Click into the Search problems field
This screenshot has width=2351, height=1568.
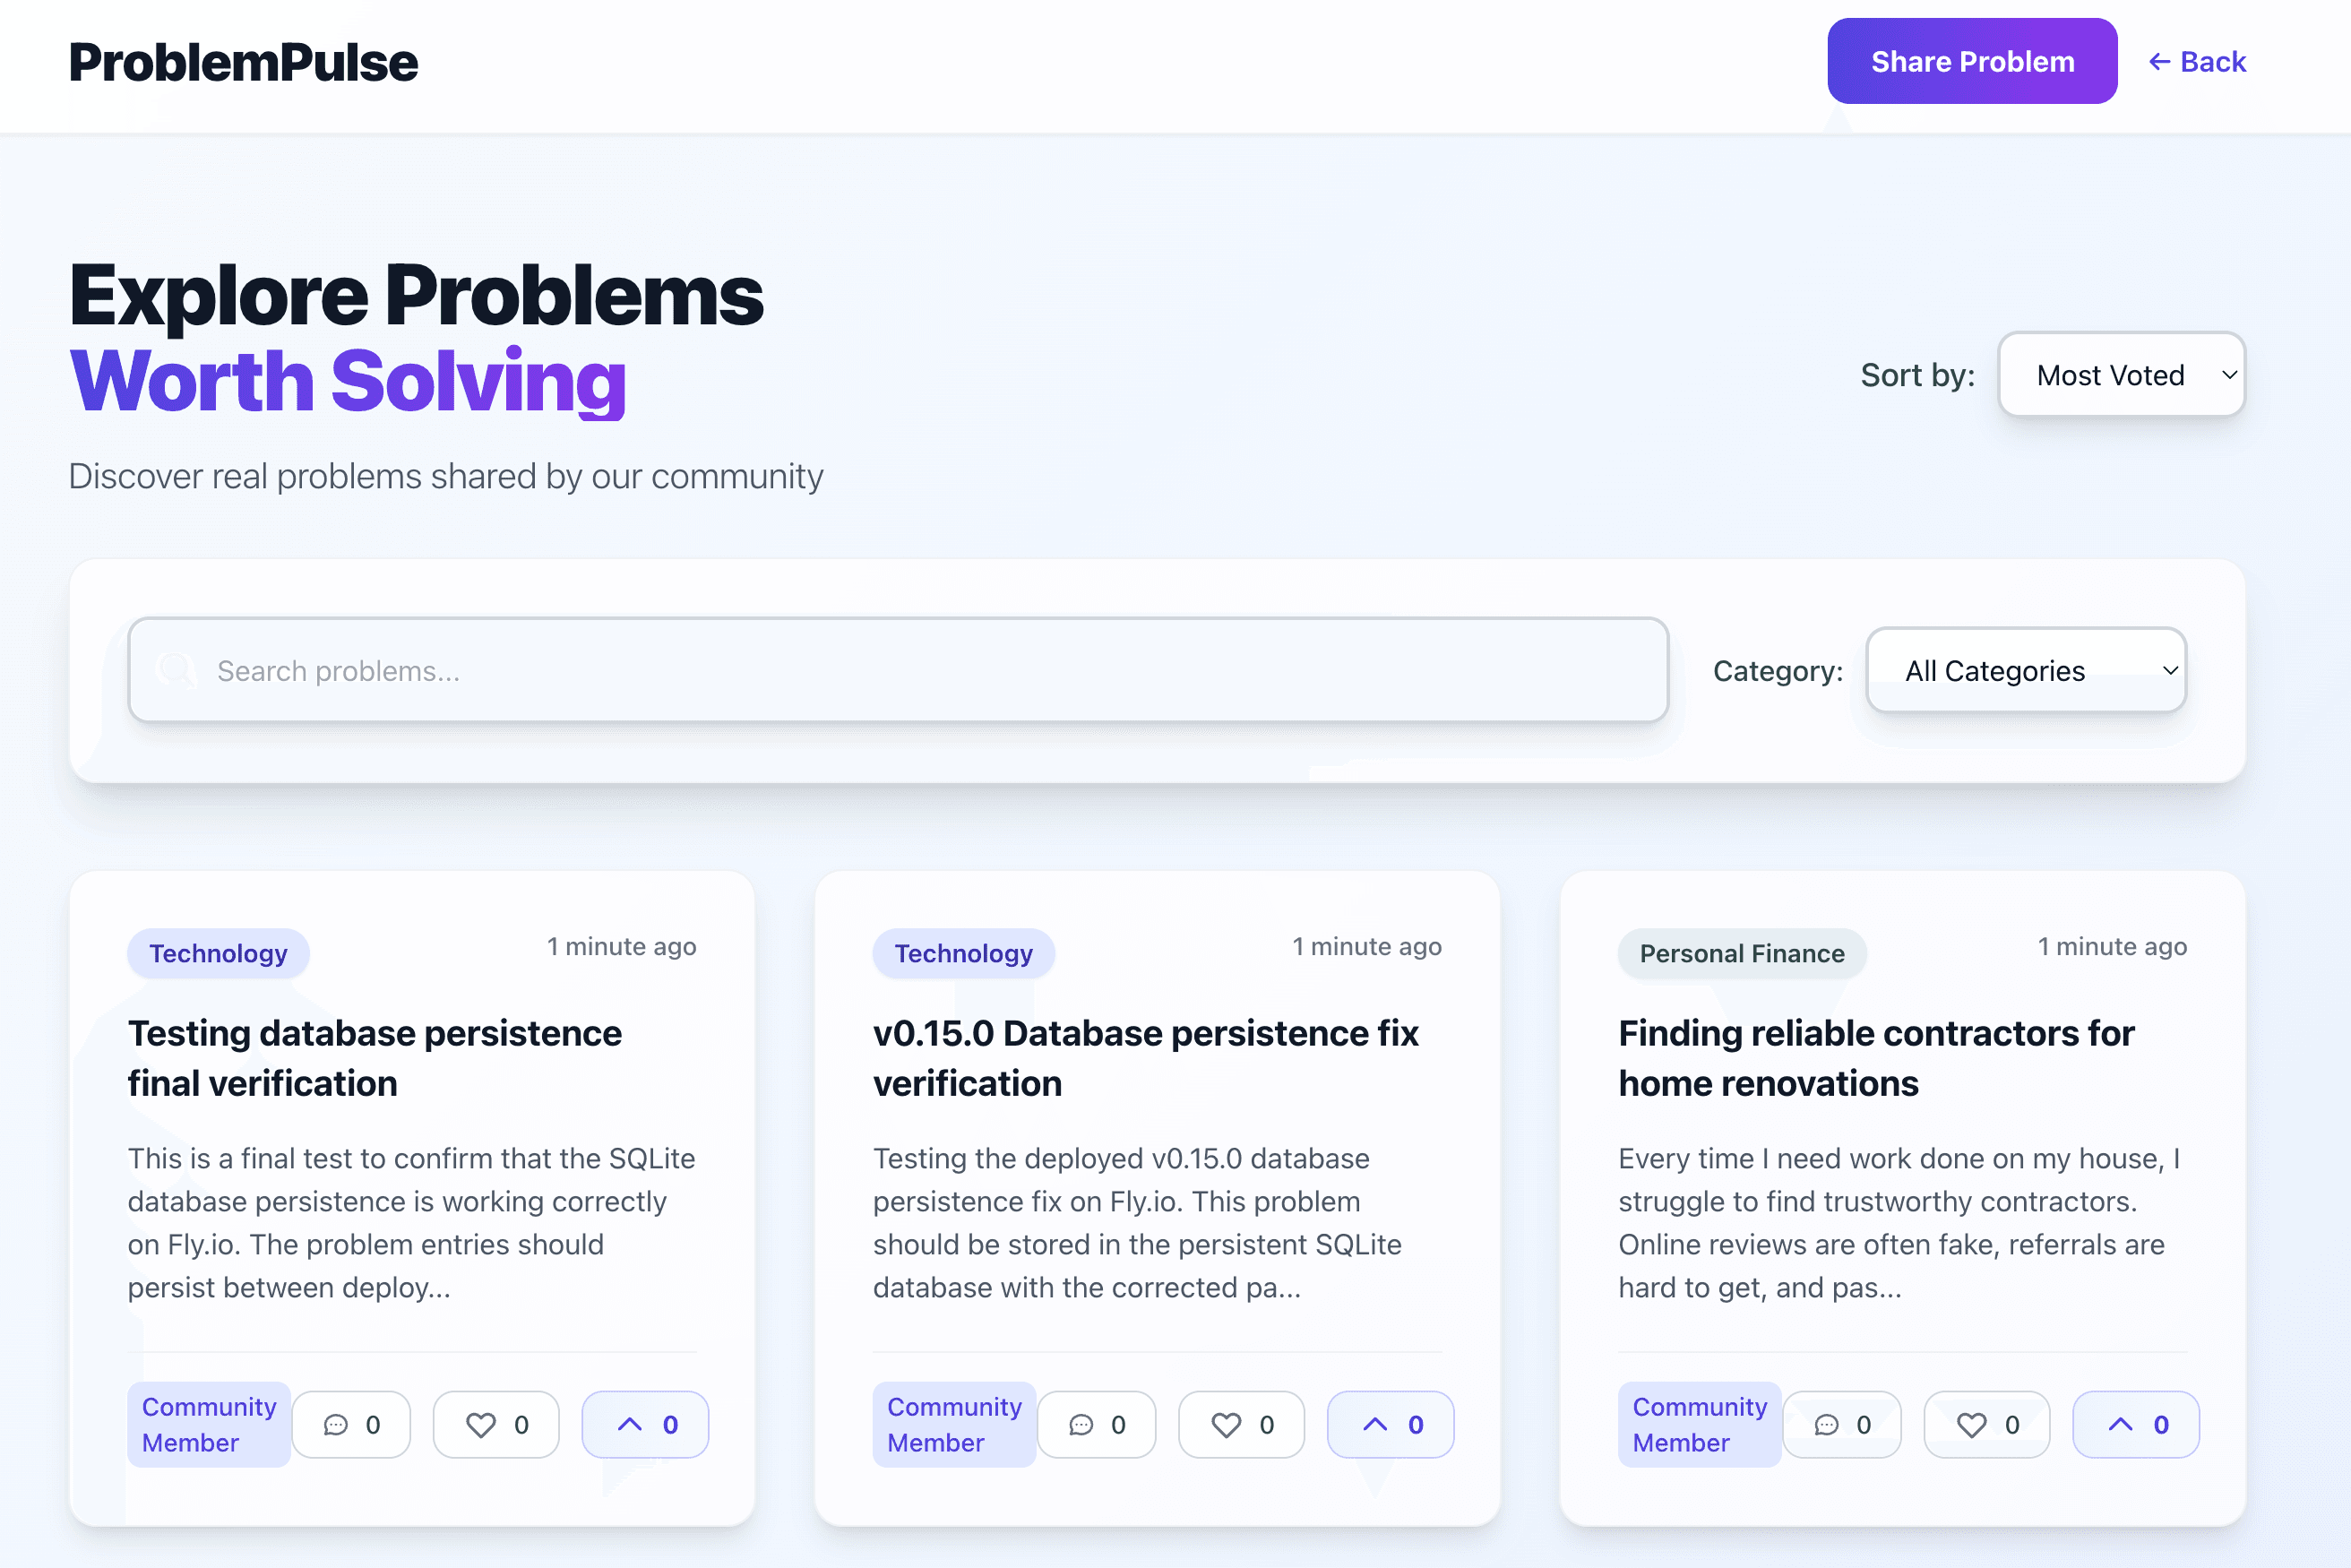[898, 670]
